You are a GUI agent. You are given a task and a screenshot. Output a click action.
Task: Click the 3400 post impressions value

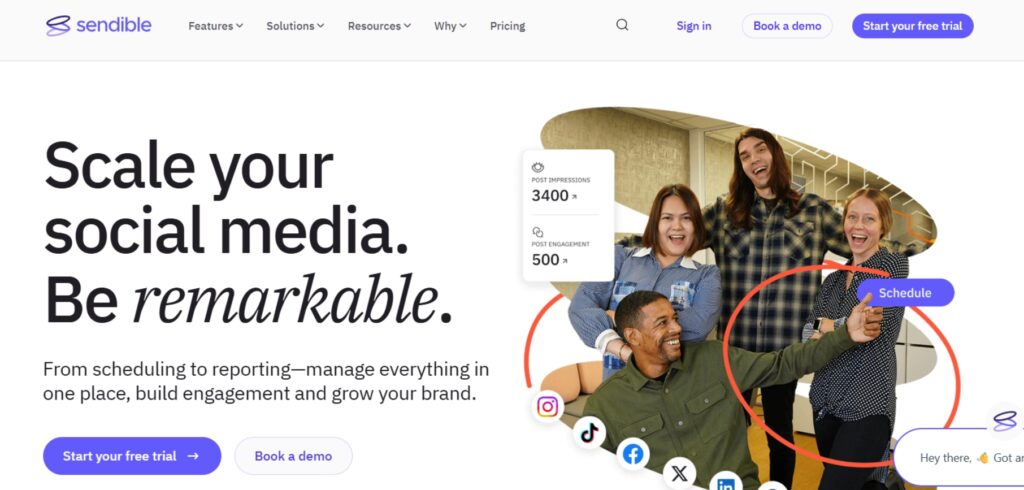tap(550, 195)
